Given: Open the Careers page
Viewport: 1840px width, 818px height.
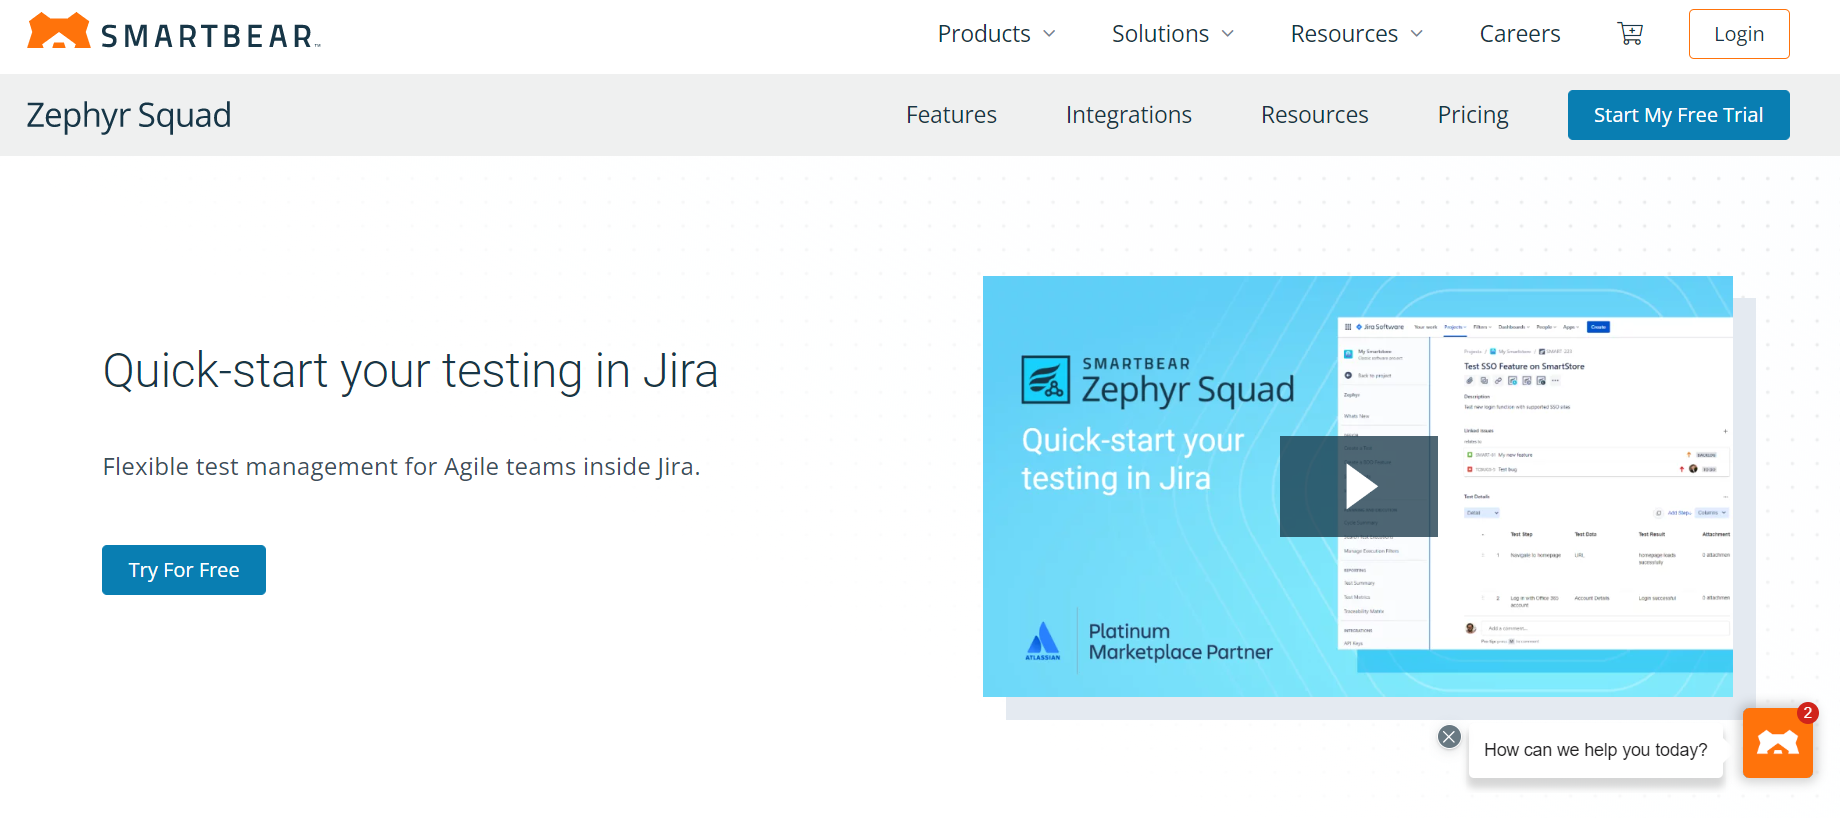Looking at the screenshot, I should click(x=1520, y=34).
